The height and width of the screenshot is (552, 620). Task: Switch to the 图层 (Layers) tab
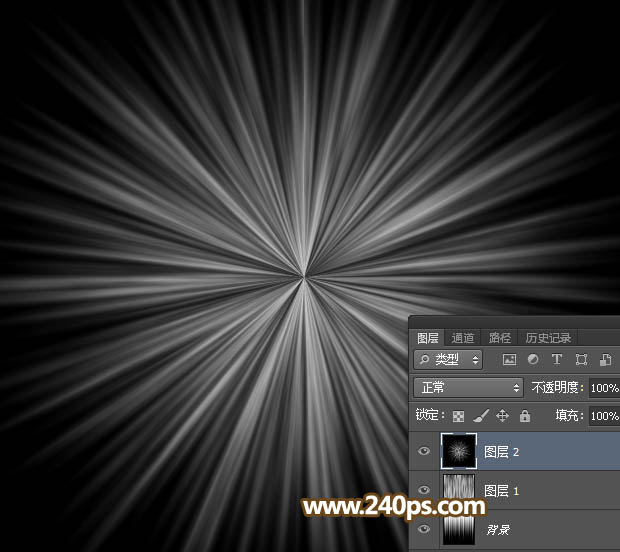point(427,338)
